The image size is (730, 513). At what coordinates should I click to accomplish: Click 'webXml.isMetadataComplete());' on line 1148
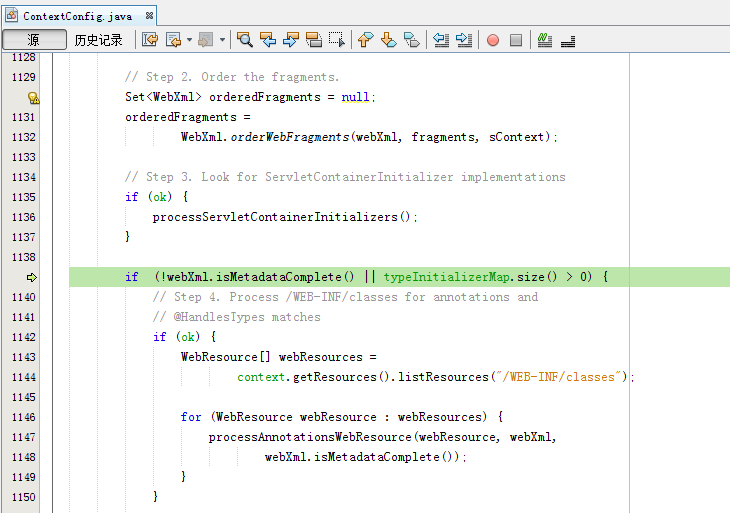pyautogui.click(x=365, y=457)
